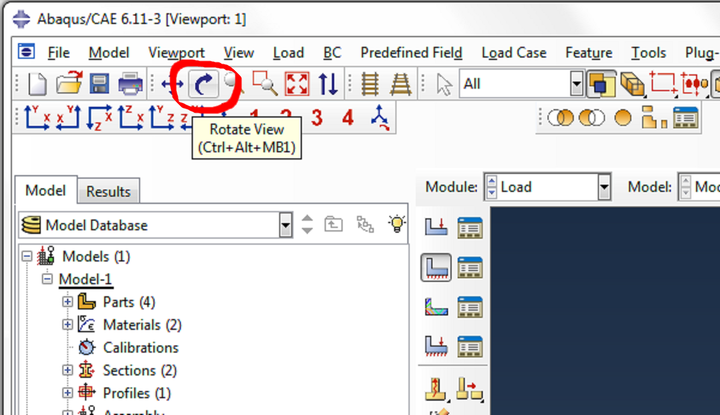Open the Predefined Field menu
The height and width of the screenshot is (415, 720).
(411, 53)
